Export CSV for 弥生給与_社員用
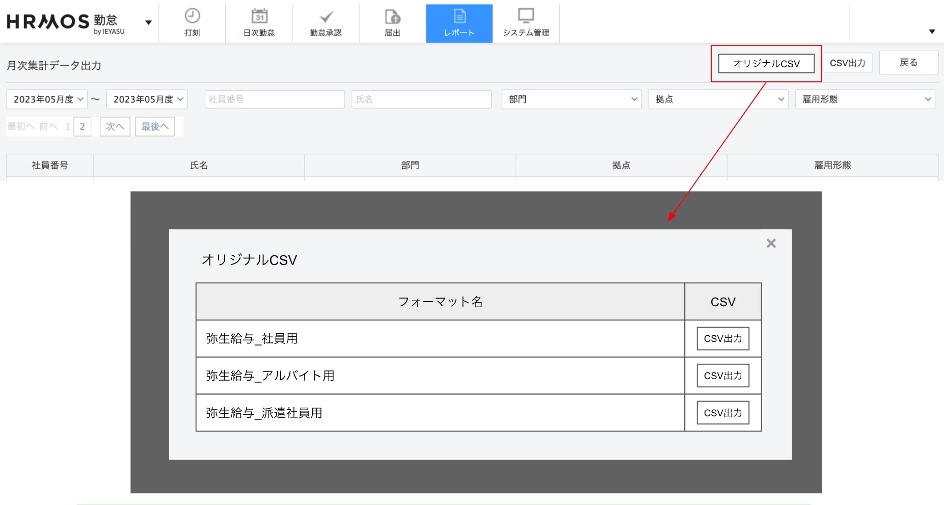The image size is (944, 505). coord(723,338)
